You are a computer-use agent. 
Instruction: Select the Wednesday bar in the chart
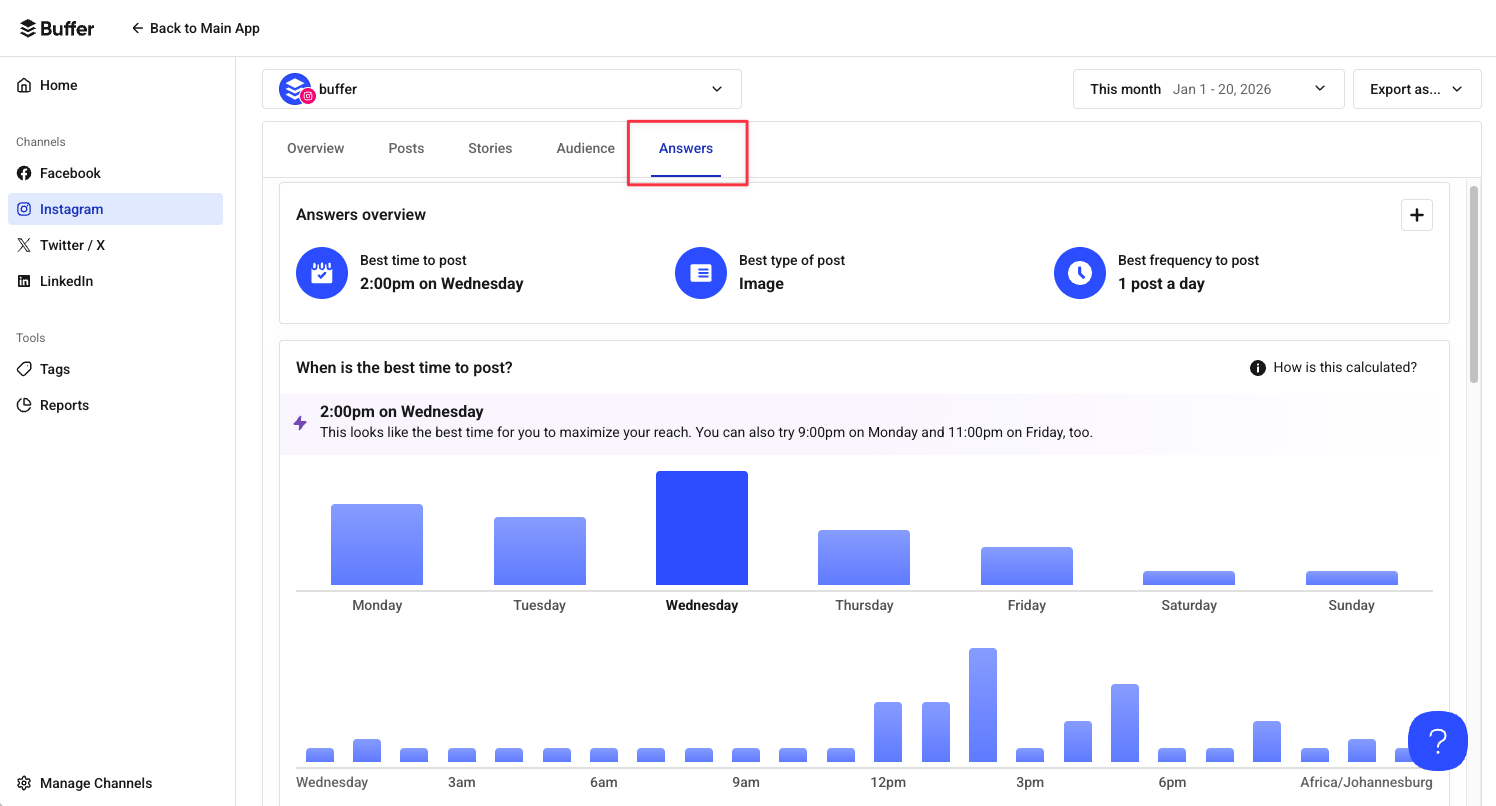(x=701, y=527)
